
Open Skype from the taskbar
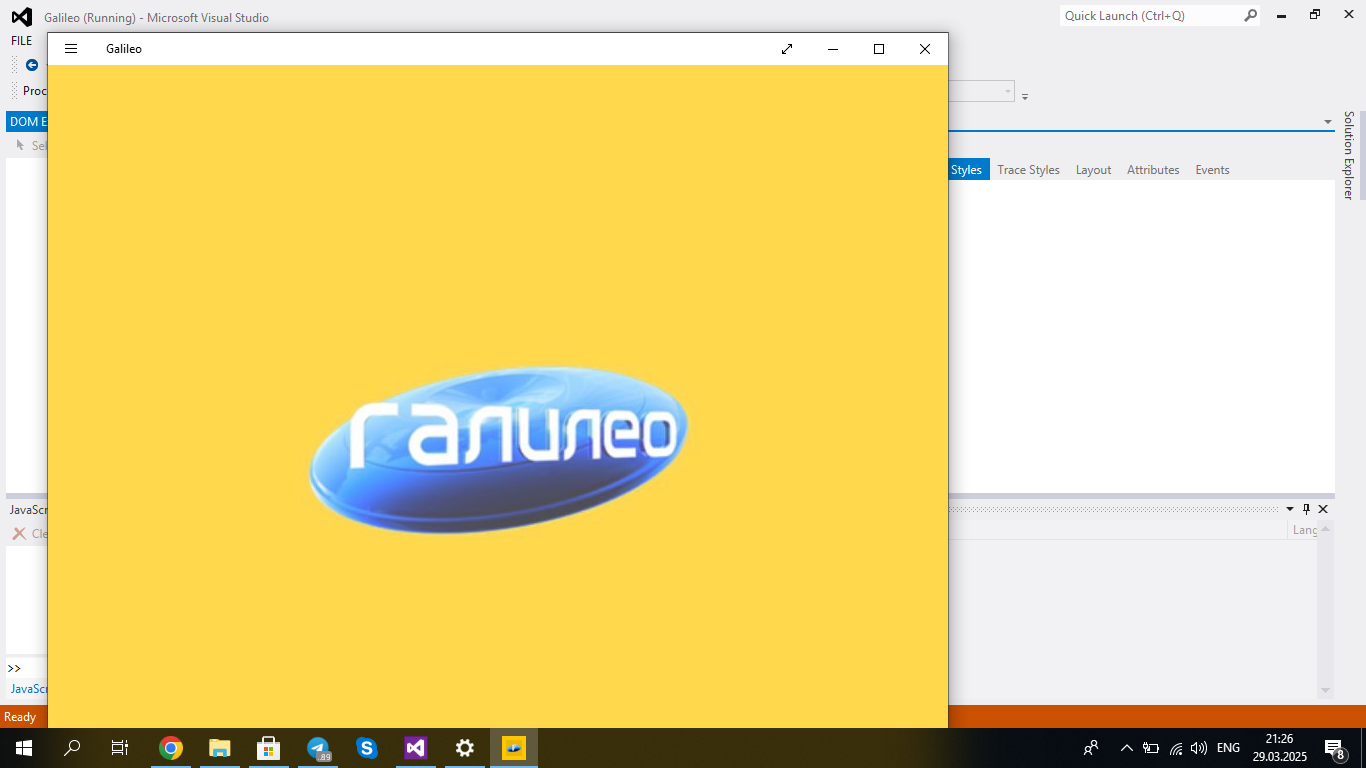366,748
